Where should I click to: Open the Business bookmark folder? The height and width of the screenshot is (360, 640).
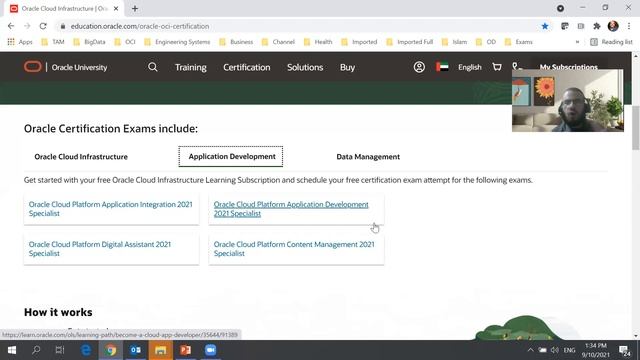(236, 42)
